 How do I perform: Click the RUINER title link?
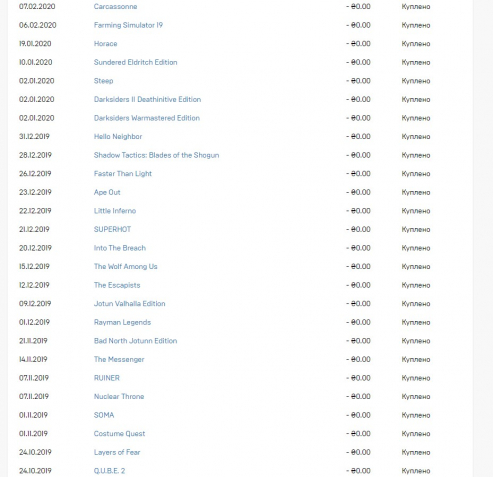point(107,378)
